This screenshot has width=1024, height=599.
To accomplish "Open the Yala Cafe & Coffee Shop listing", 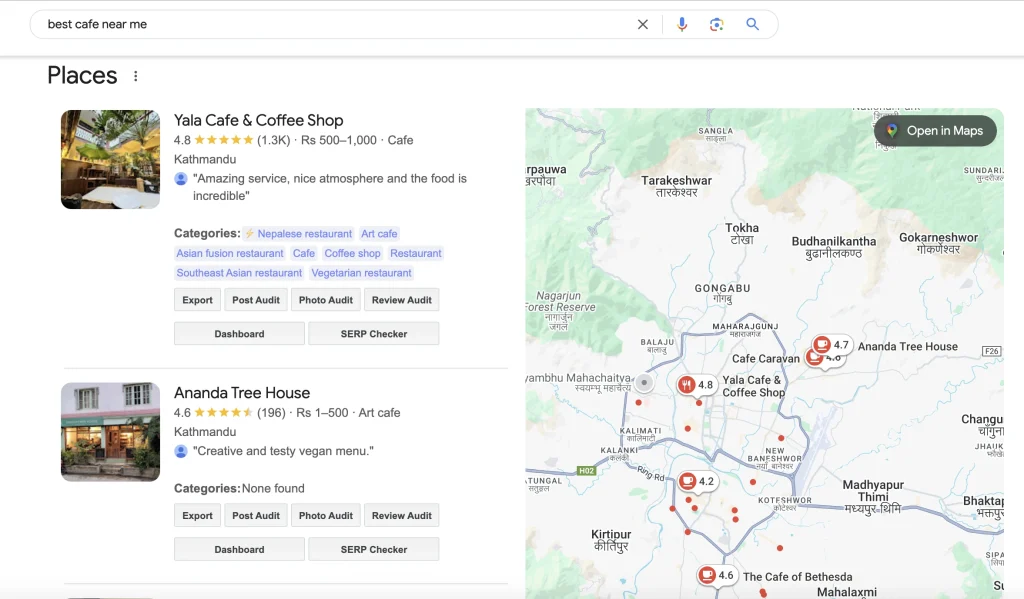I will click(258, 119).
